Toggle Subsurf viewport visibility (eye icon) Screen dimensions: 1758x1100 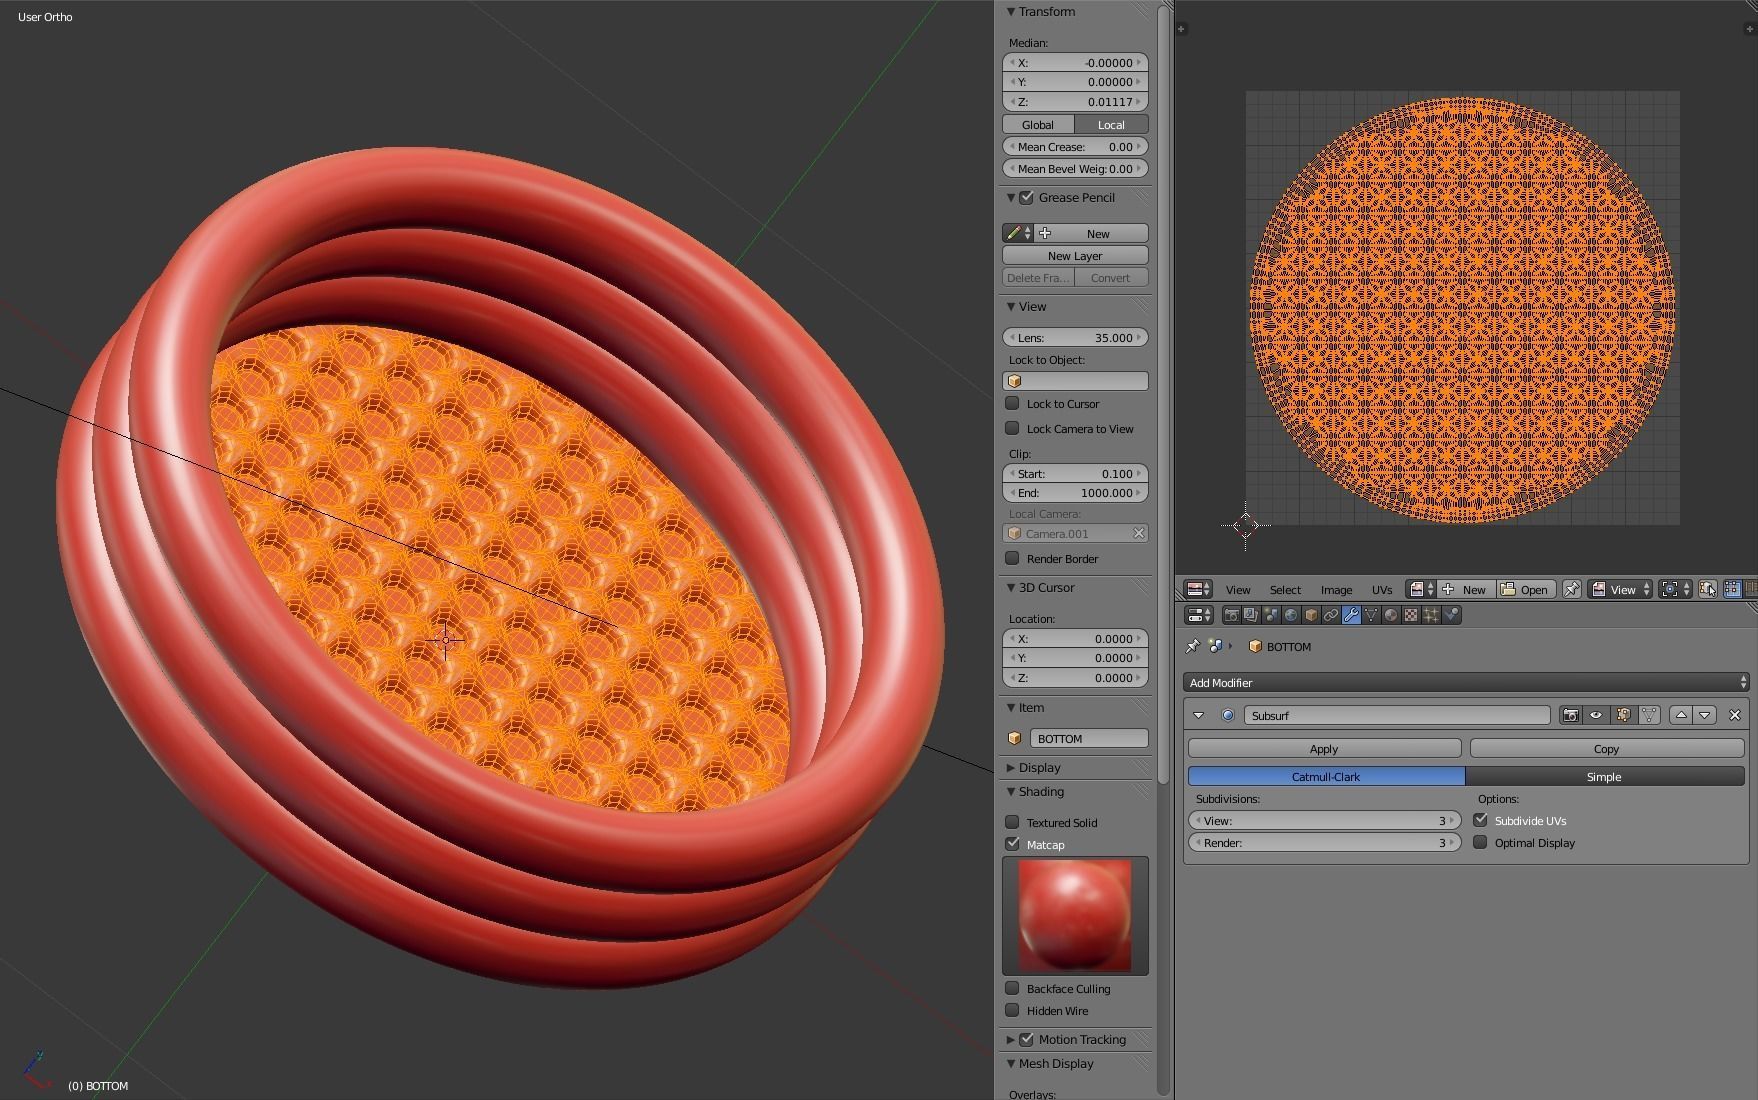(x=1596, y=715)
